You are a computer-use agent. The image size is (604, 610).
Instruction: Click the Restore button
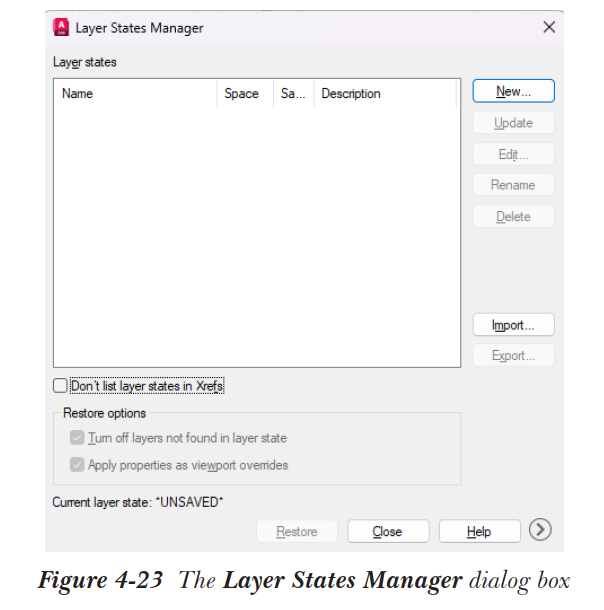coord(297,531)
